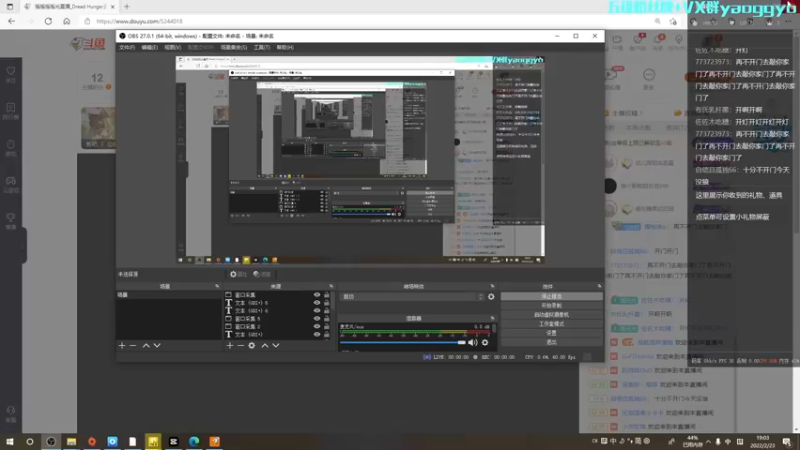Open the 文件(F) File menu
Image resolution: width=800 pixels, height=450 pixels.
(x=127, y=47)
